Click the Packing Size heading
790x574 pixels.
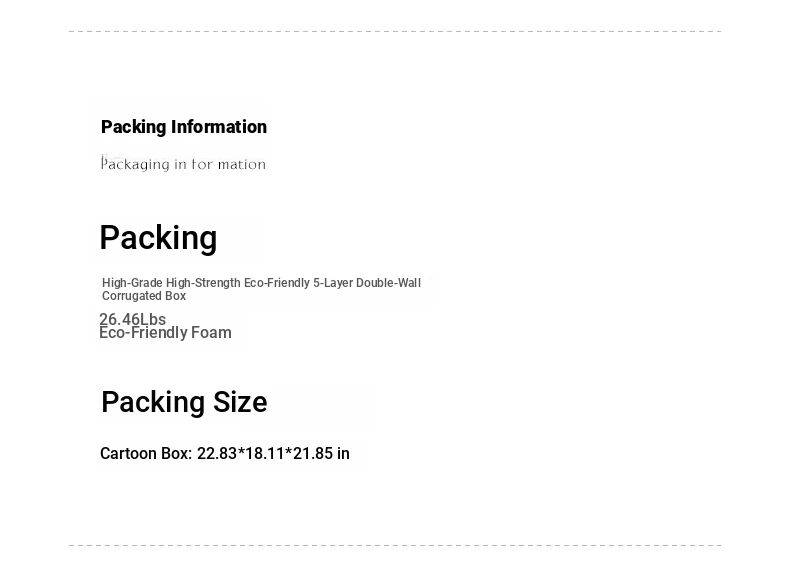(184, 402)
